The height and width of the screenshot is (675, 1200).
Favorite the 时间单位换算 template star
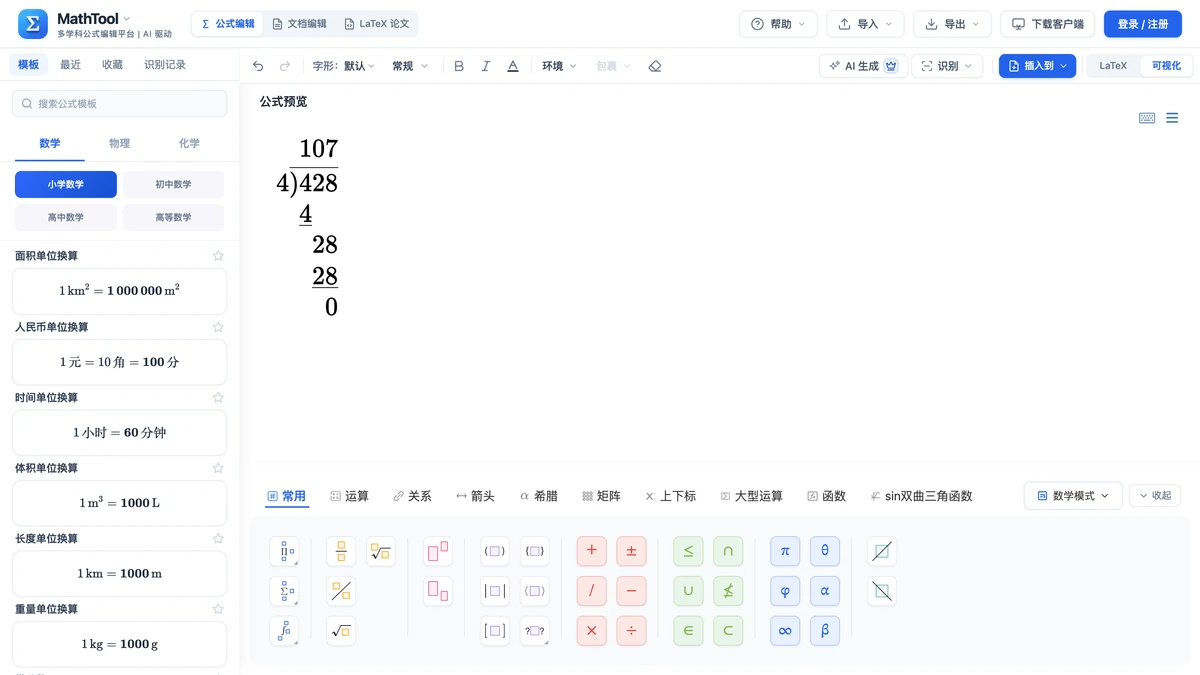click(218, 398)
